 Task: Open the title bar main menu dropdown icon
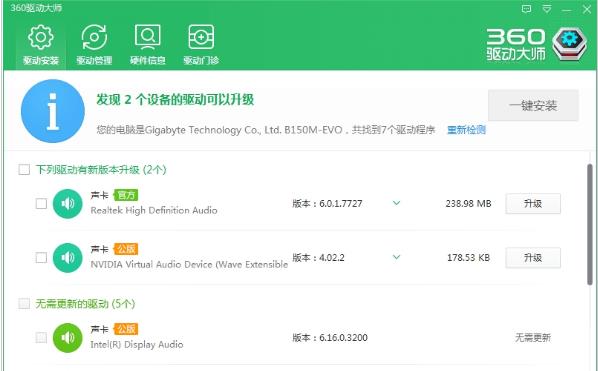click(x=547, y=9)
